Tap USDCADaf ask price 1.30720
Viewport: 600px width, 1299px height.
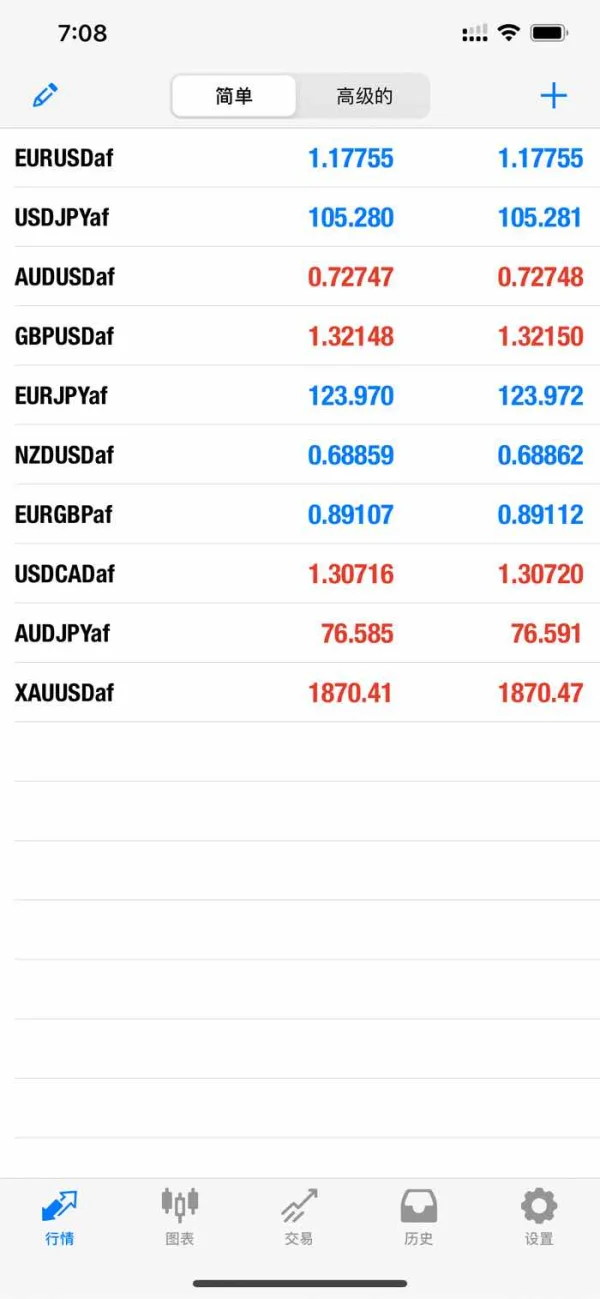[x=540, y=574]
